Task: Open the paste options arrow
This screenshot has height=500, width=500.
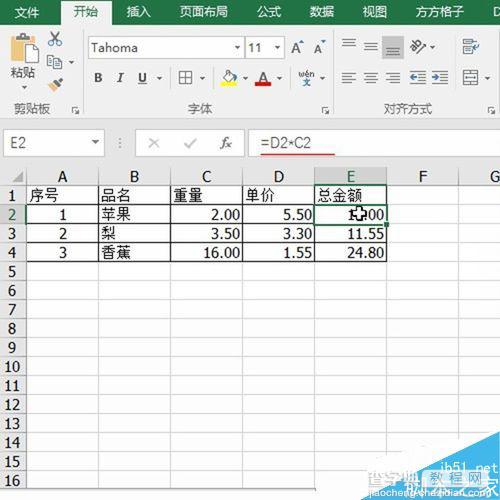Action: point(24,88)
